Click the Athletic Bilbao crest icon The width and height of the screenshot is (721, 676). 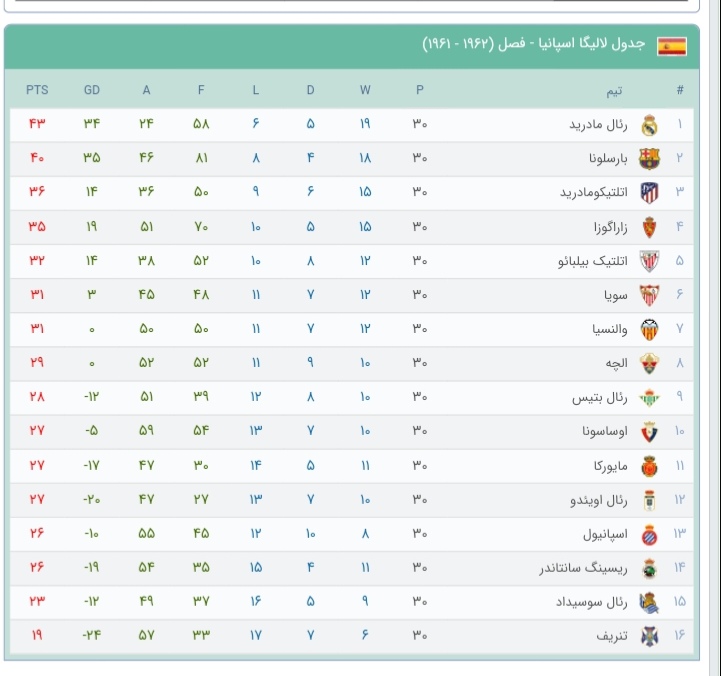pos(649,261)
